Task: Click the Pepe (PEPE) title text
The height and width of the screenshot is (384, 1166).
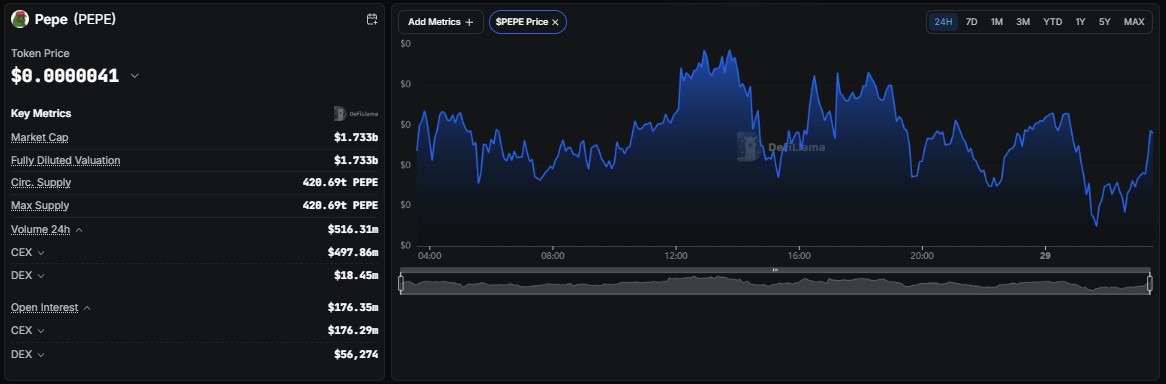Action: [x=75, y=19]
